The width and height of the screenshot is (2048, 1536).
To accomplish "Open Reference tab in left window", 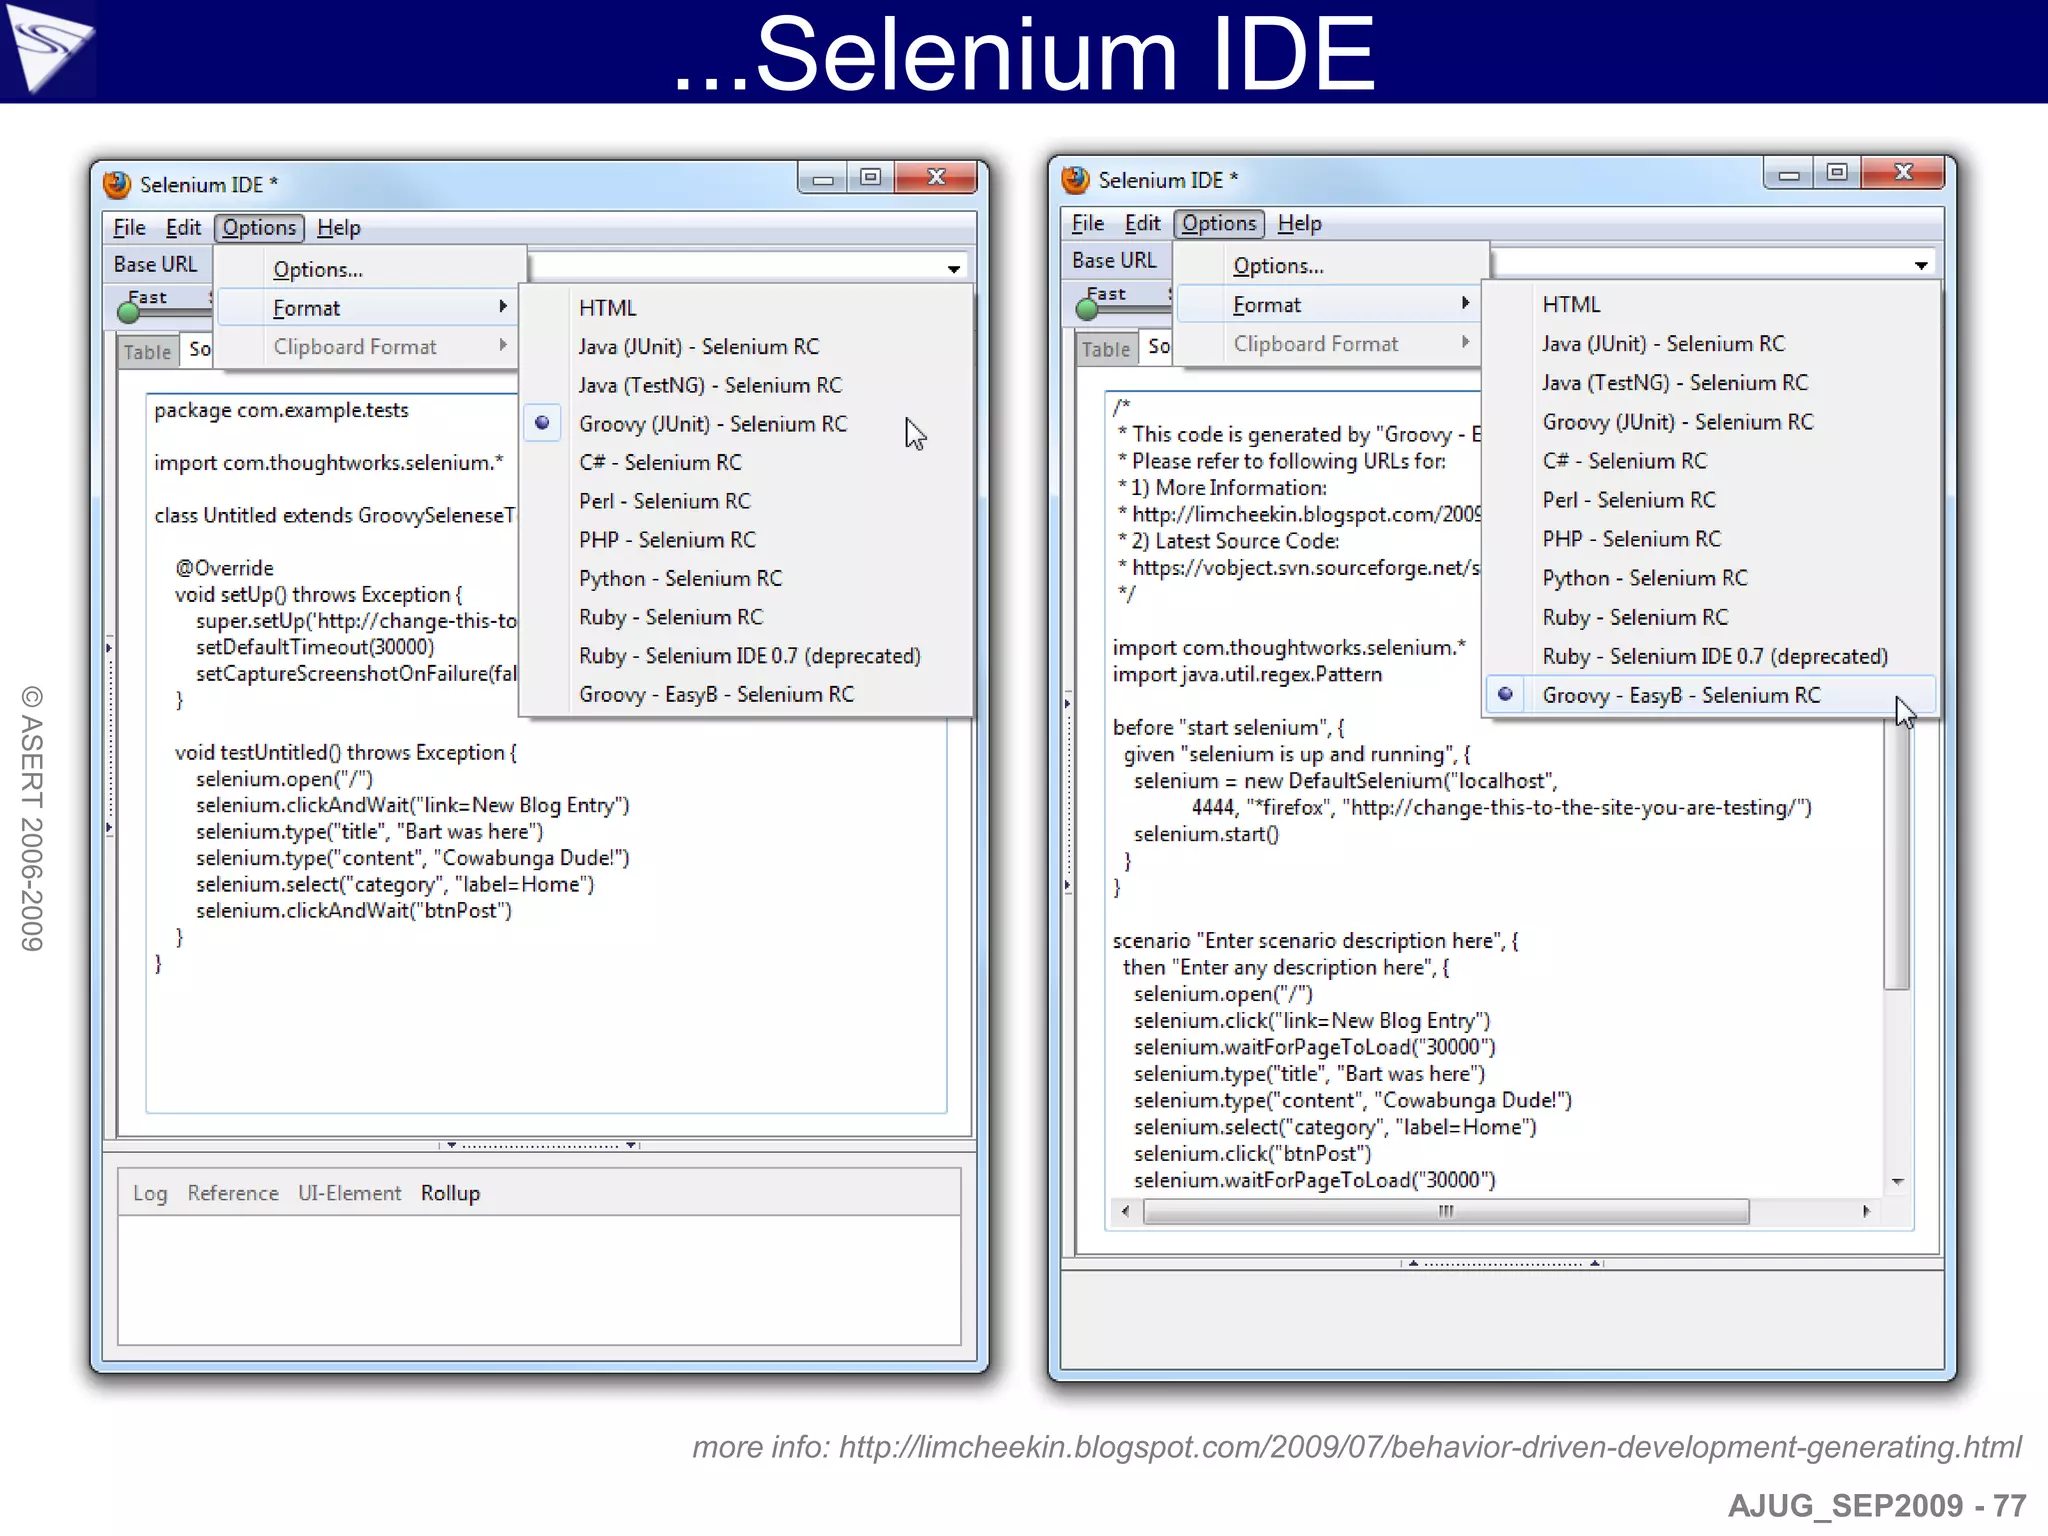I will click(233, 1193).
